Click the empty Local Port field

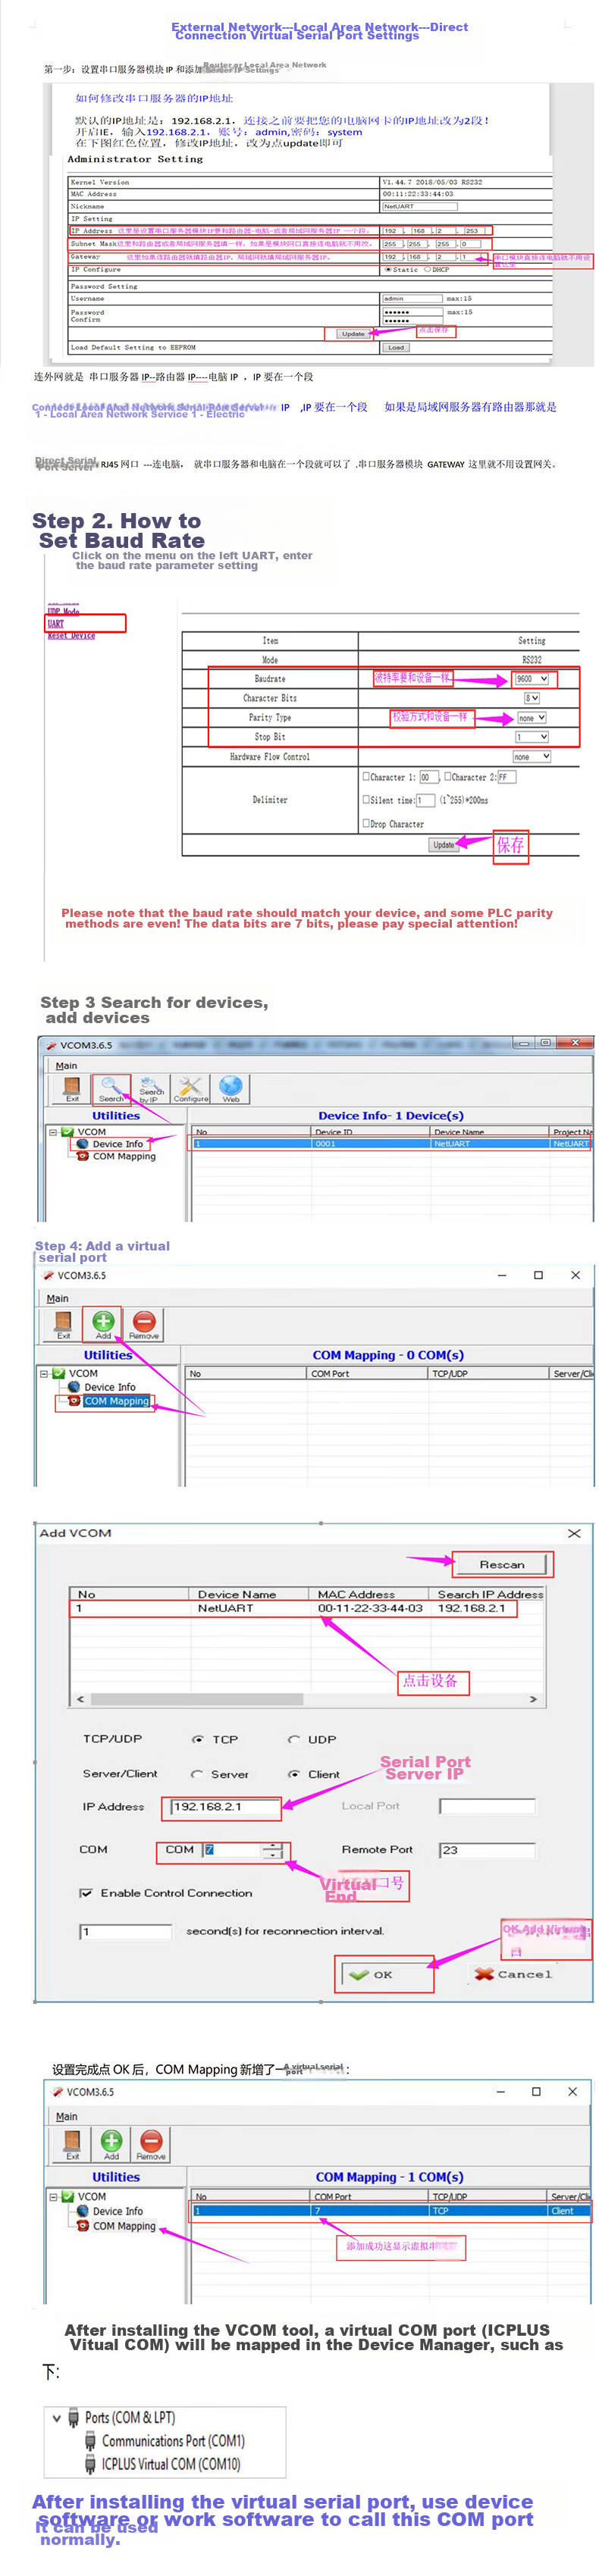click(487, 1806)
